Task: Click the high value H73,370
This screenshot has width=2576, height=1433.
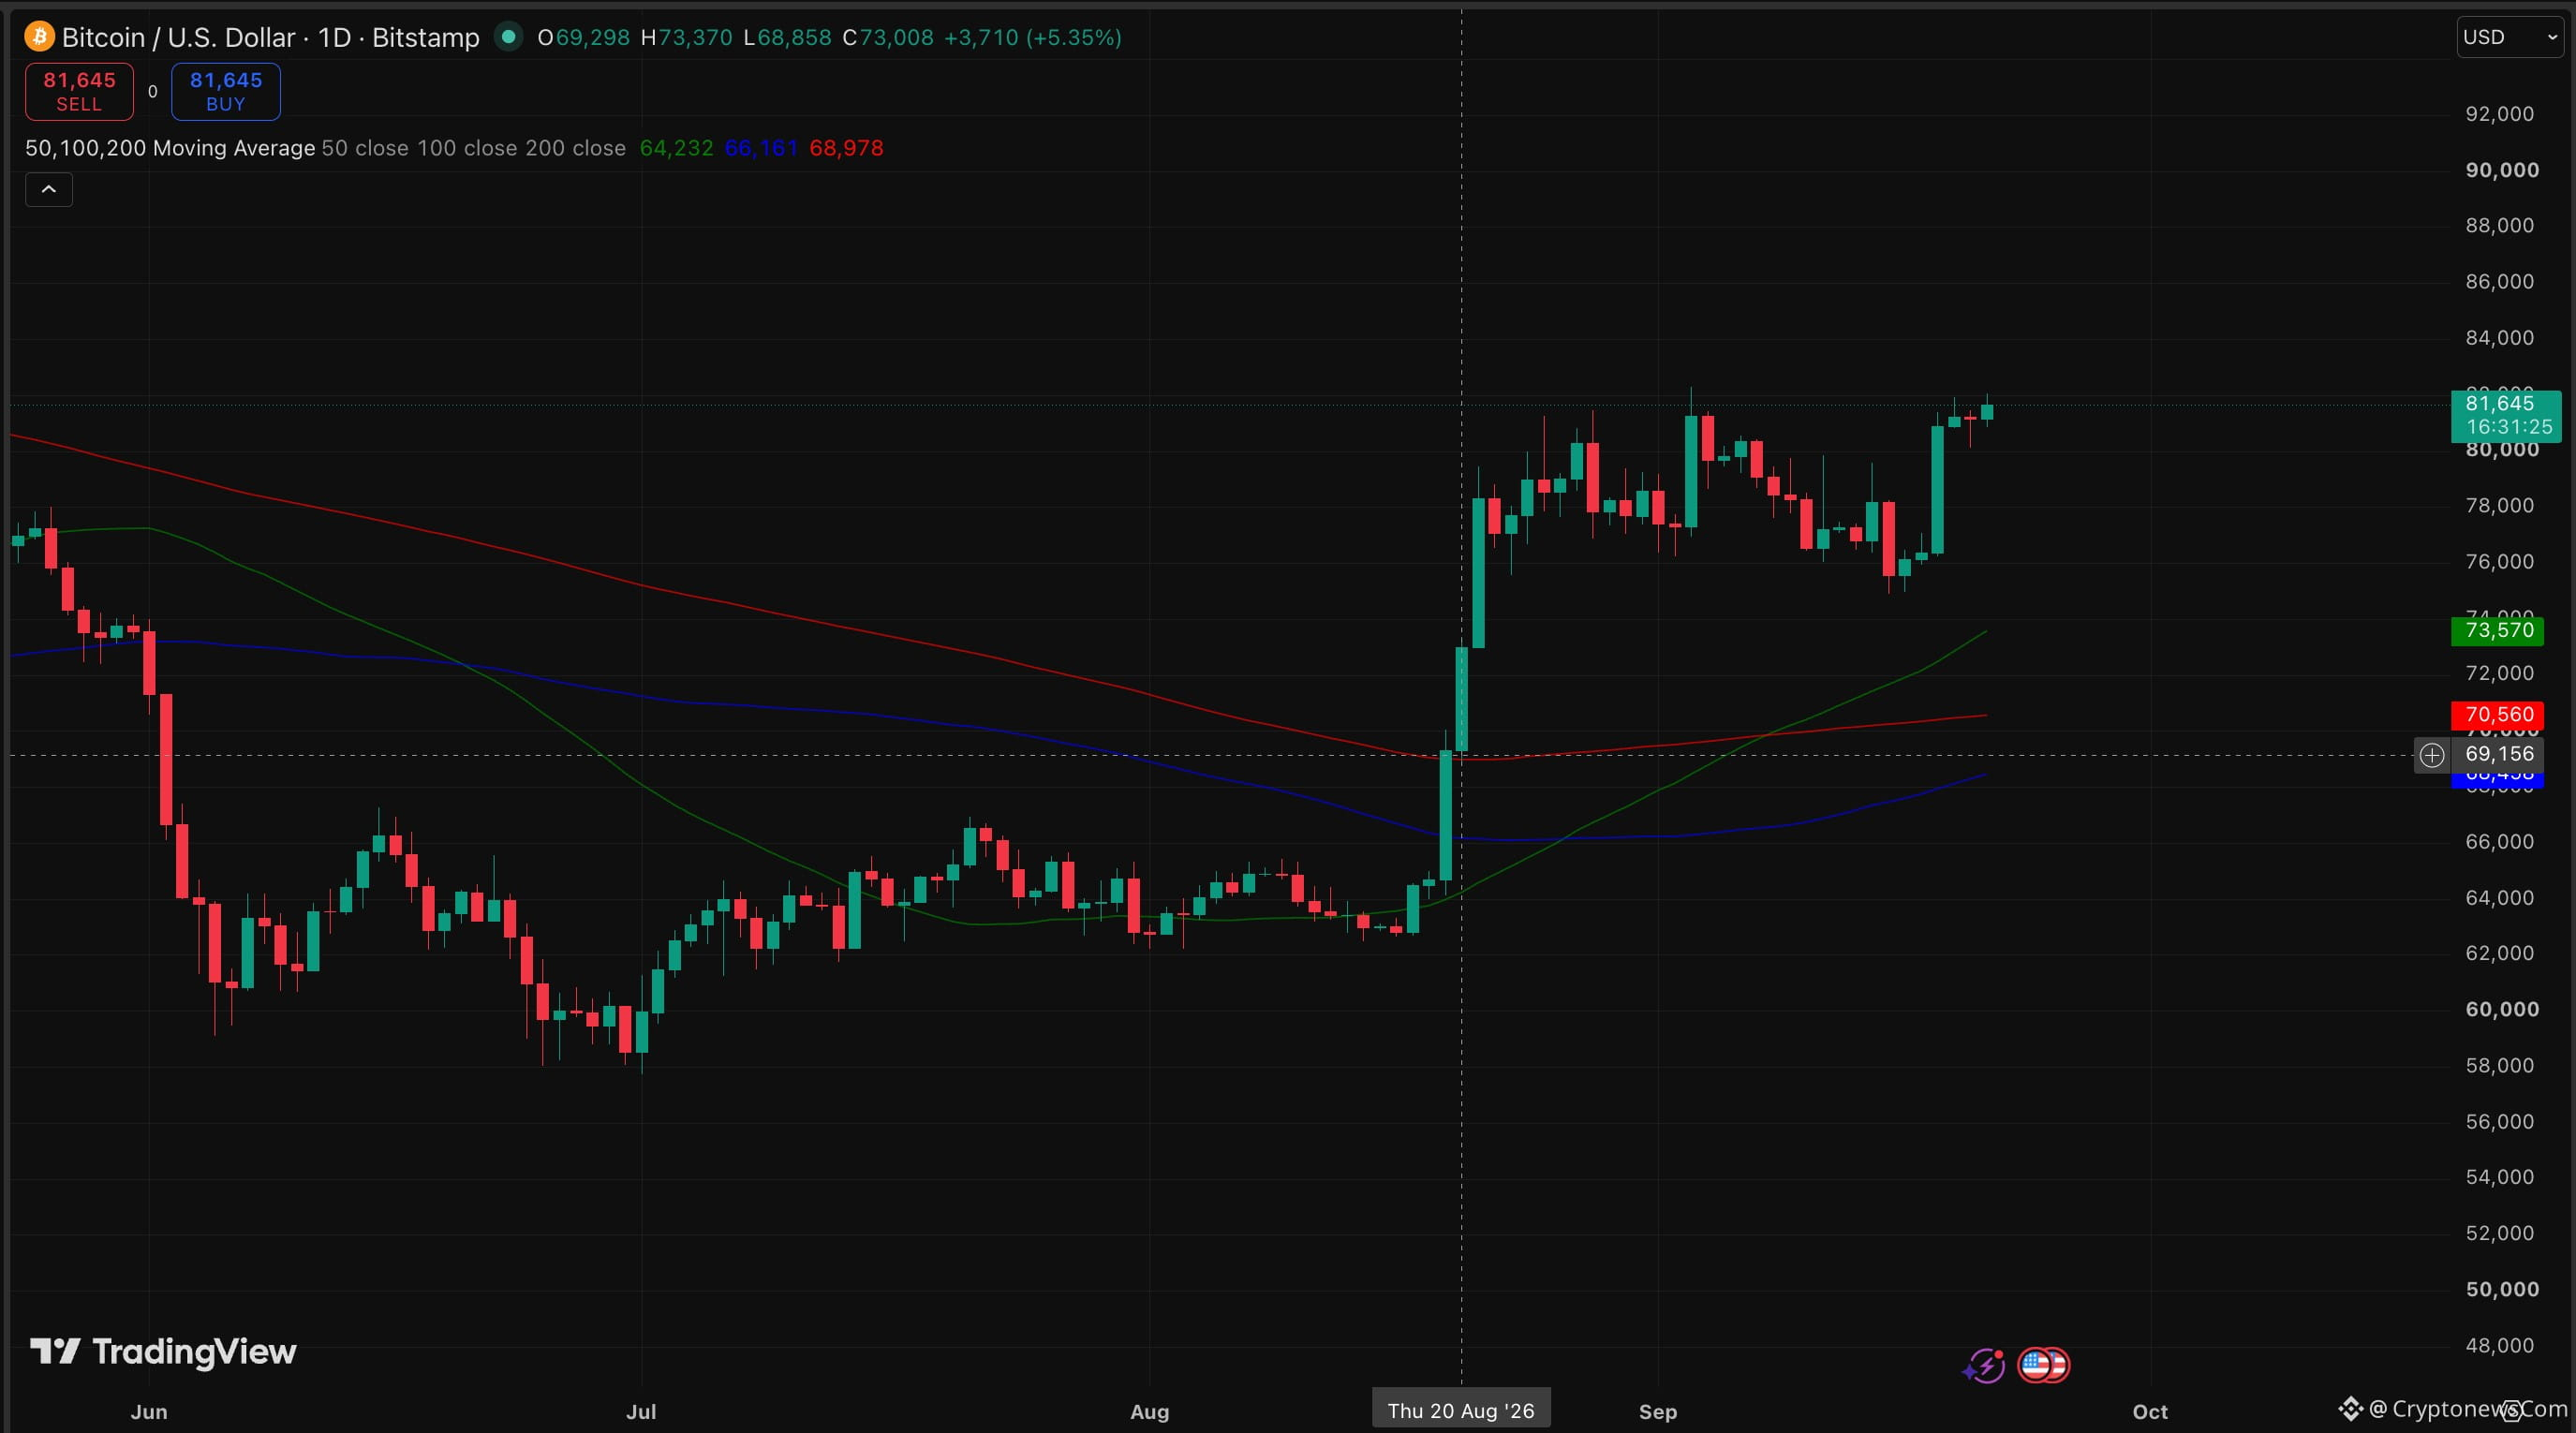Action: 687,37
